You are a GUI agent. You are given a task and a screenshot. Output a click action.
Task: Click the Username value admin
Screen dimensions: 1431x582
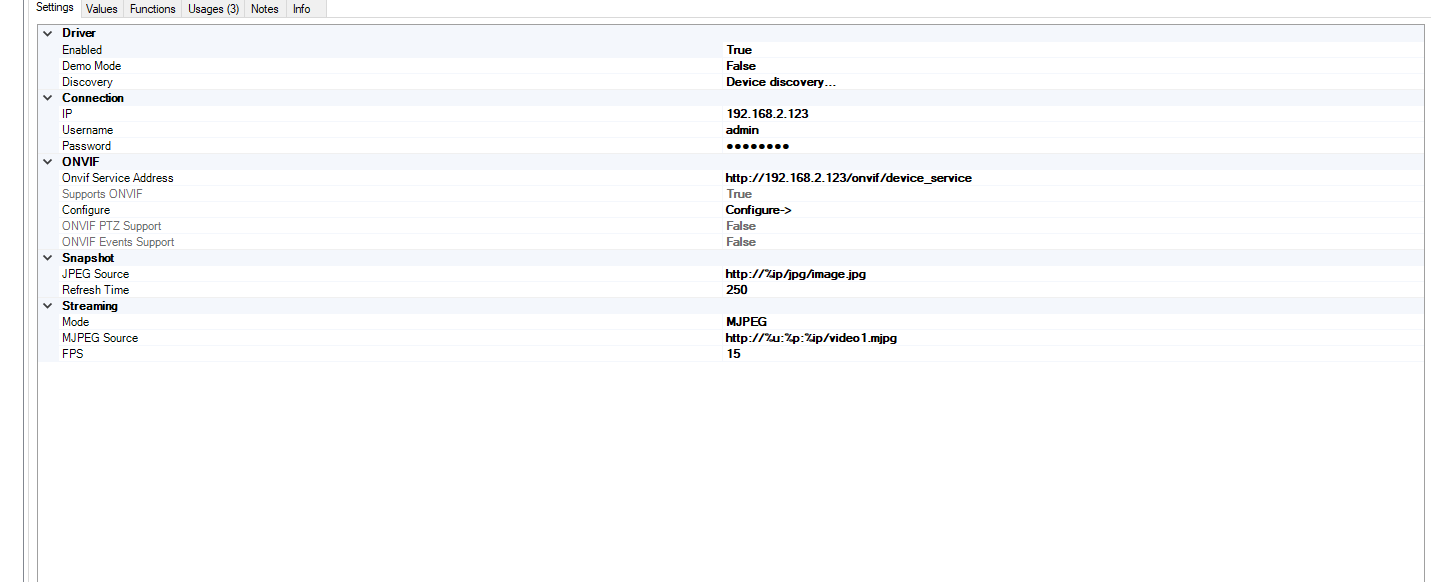(742, 130)
